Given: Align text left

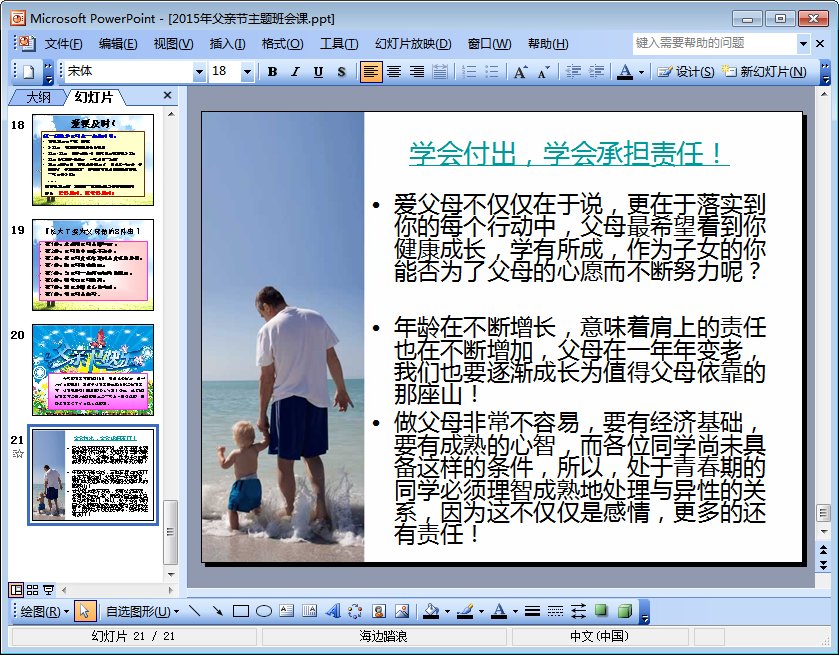Looking at the screenshot, I should pyautogui.click(x=371, y=72).
